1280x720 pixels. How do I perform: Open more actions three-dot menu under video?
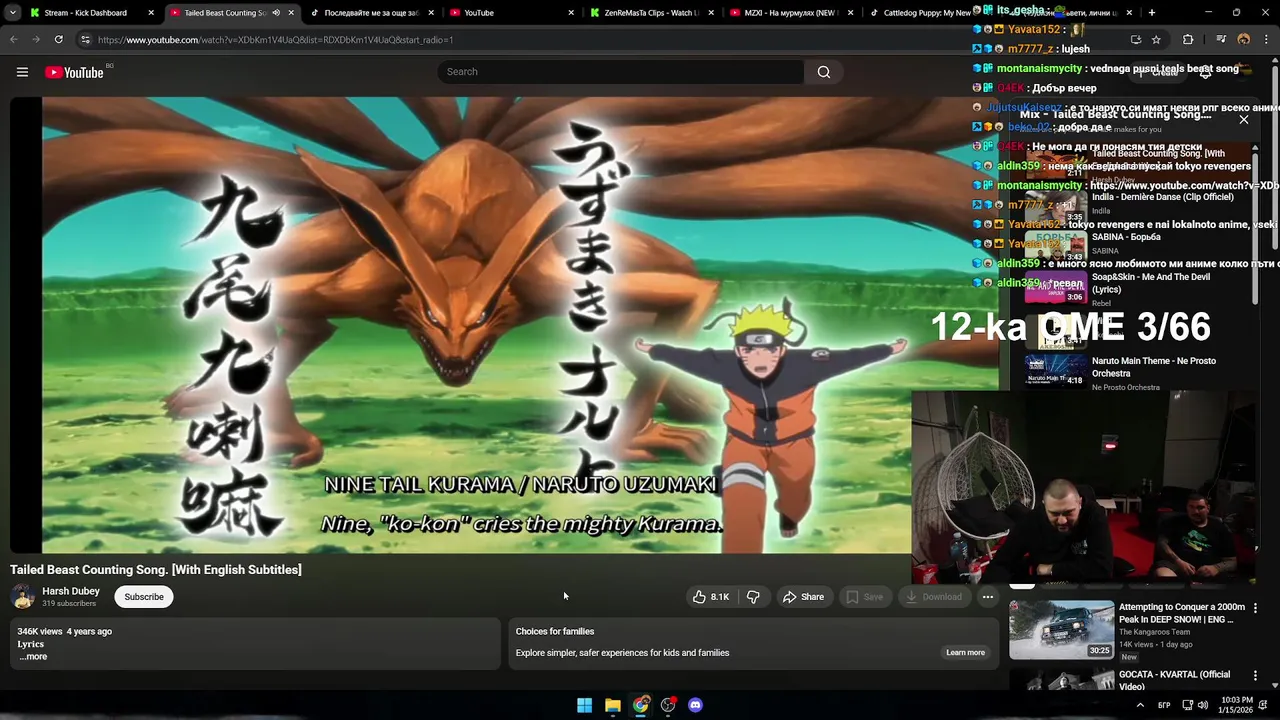click(987, 597)
